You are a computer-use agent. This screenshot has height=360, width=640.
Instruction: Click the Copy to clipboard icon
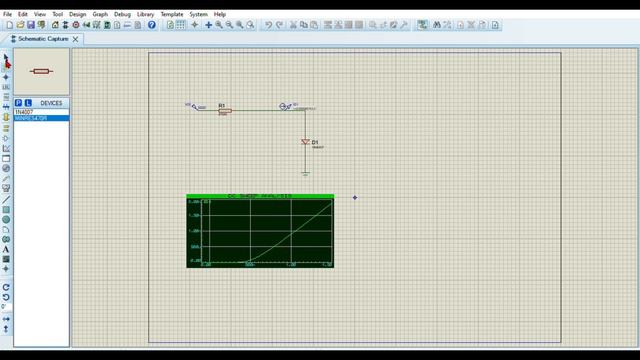304,25
